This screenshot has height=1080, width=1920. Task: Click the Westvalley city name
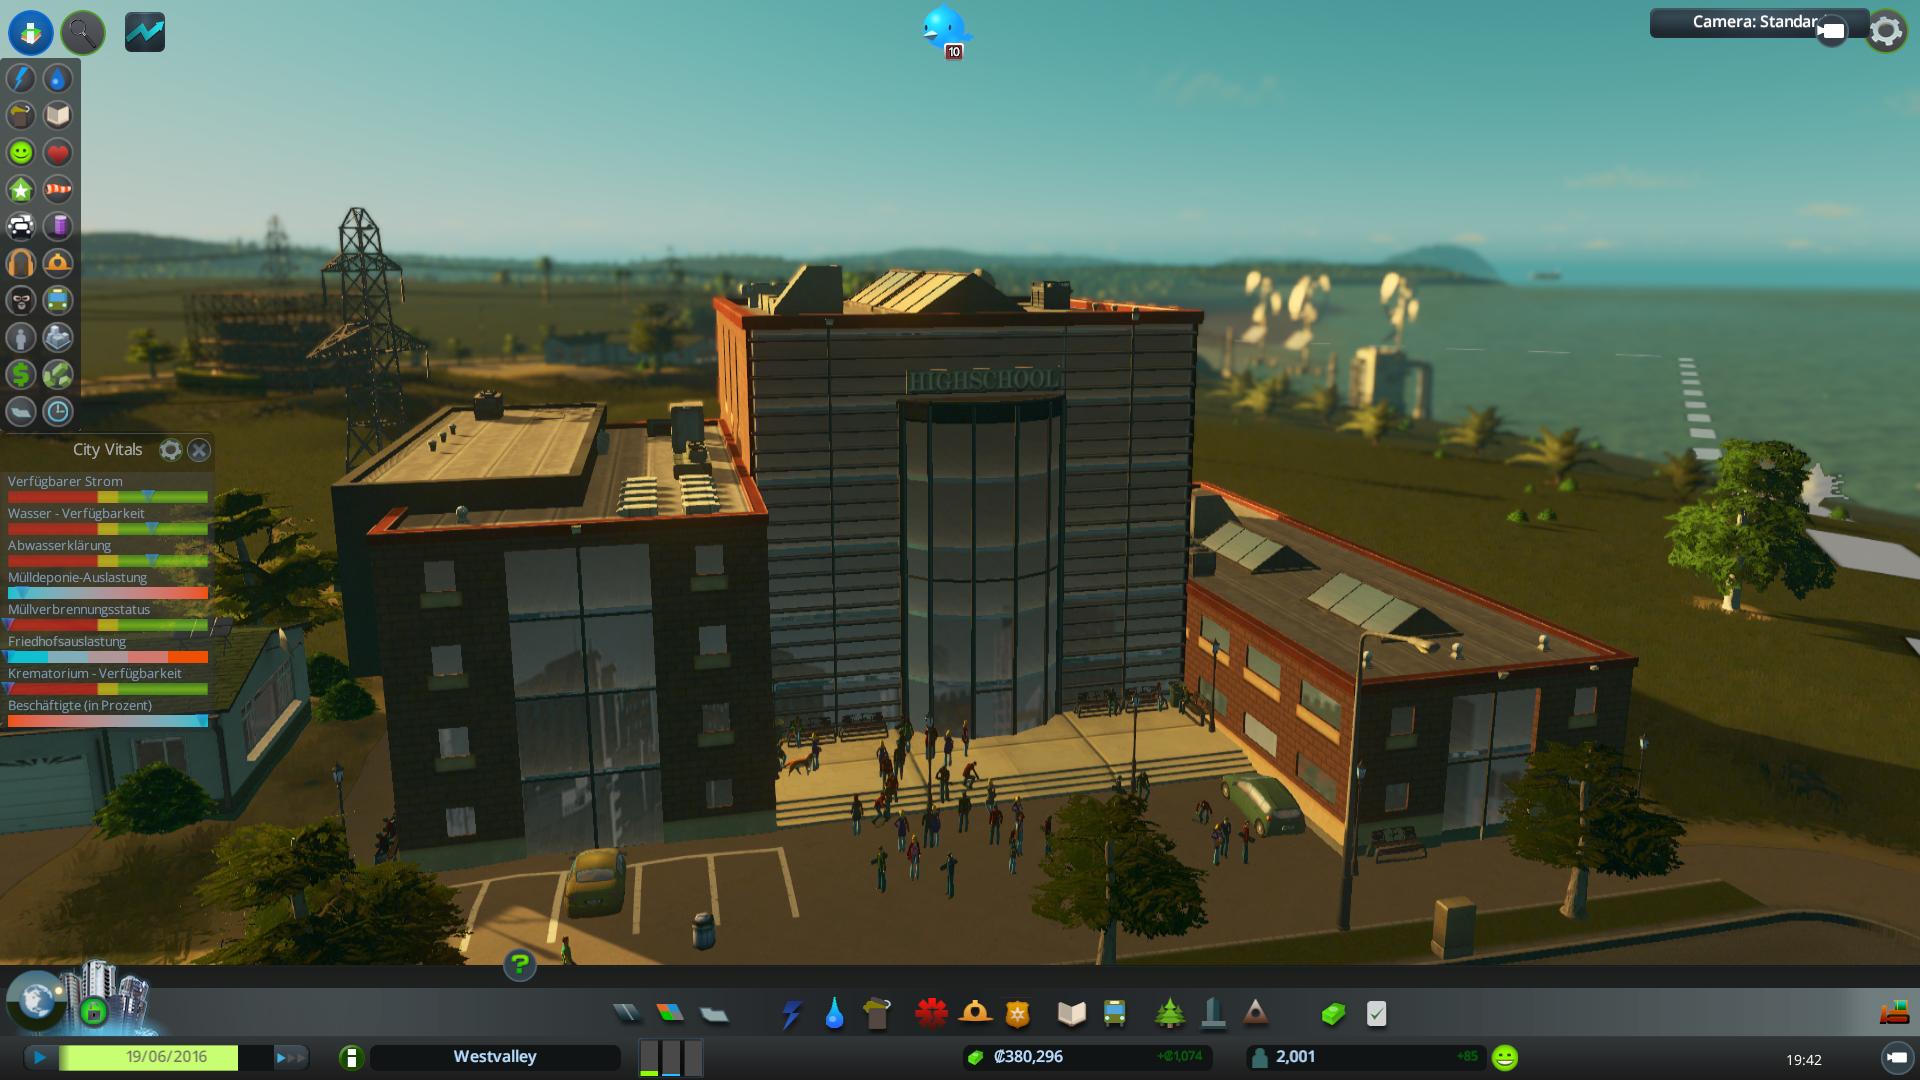pyautogui.click(x=495, y=1057)
